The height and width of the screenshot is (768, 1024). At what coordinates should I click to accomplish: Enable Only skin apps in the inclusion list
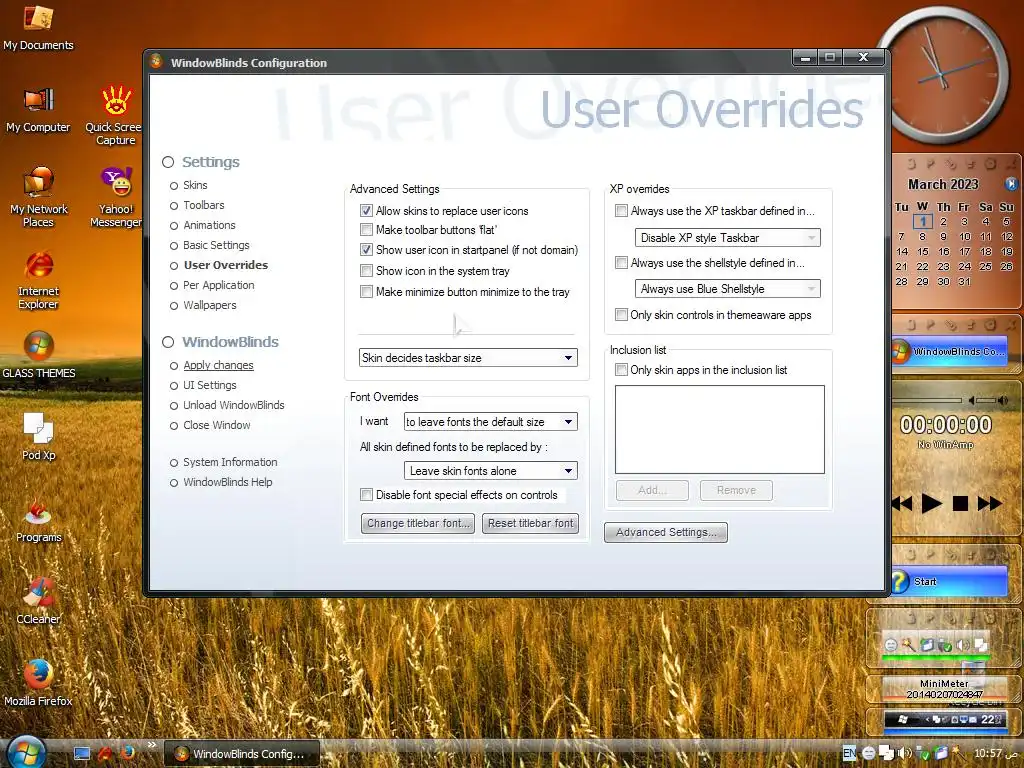pyautogui.click(x=621, y=370)
